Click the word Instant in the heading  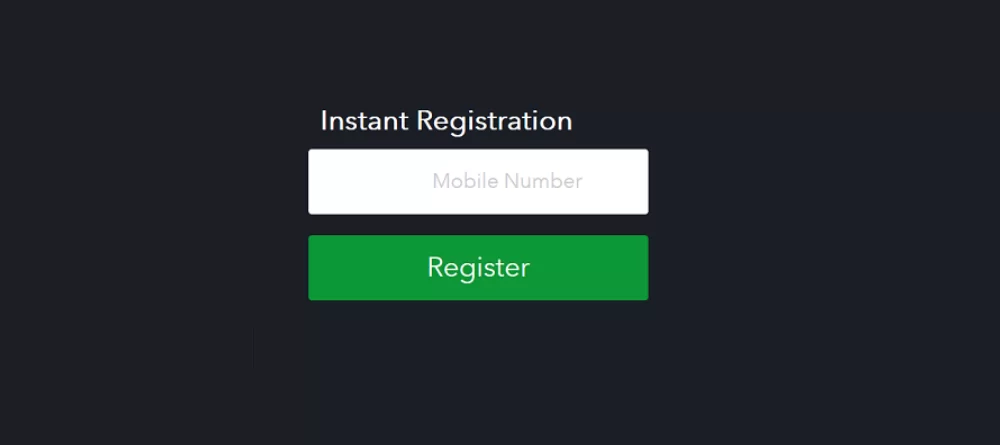364,120
